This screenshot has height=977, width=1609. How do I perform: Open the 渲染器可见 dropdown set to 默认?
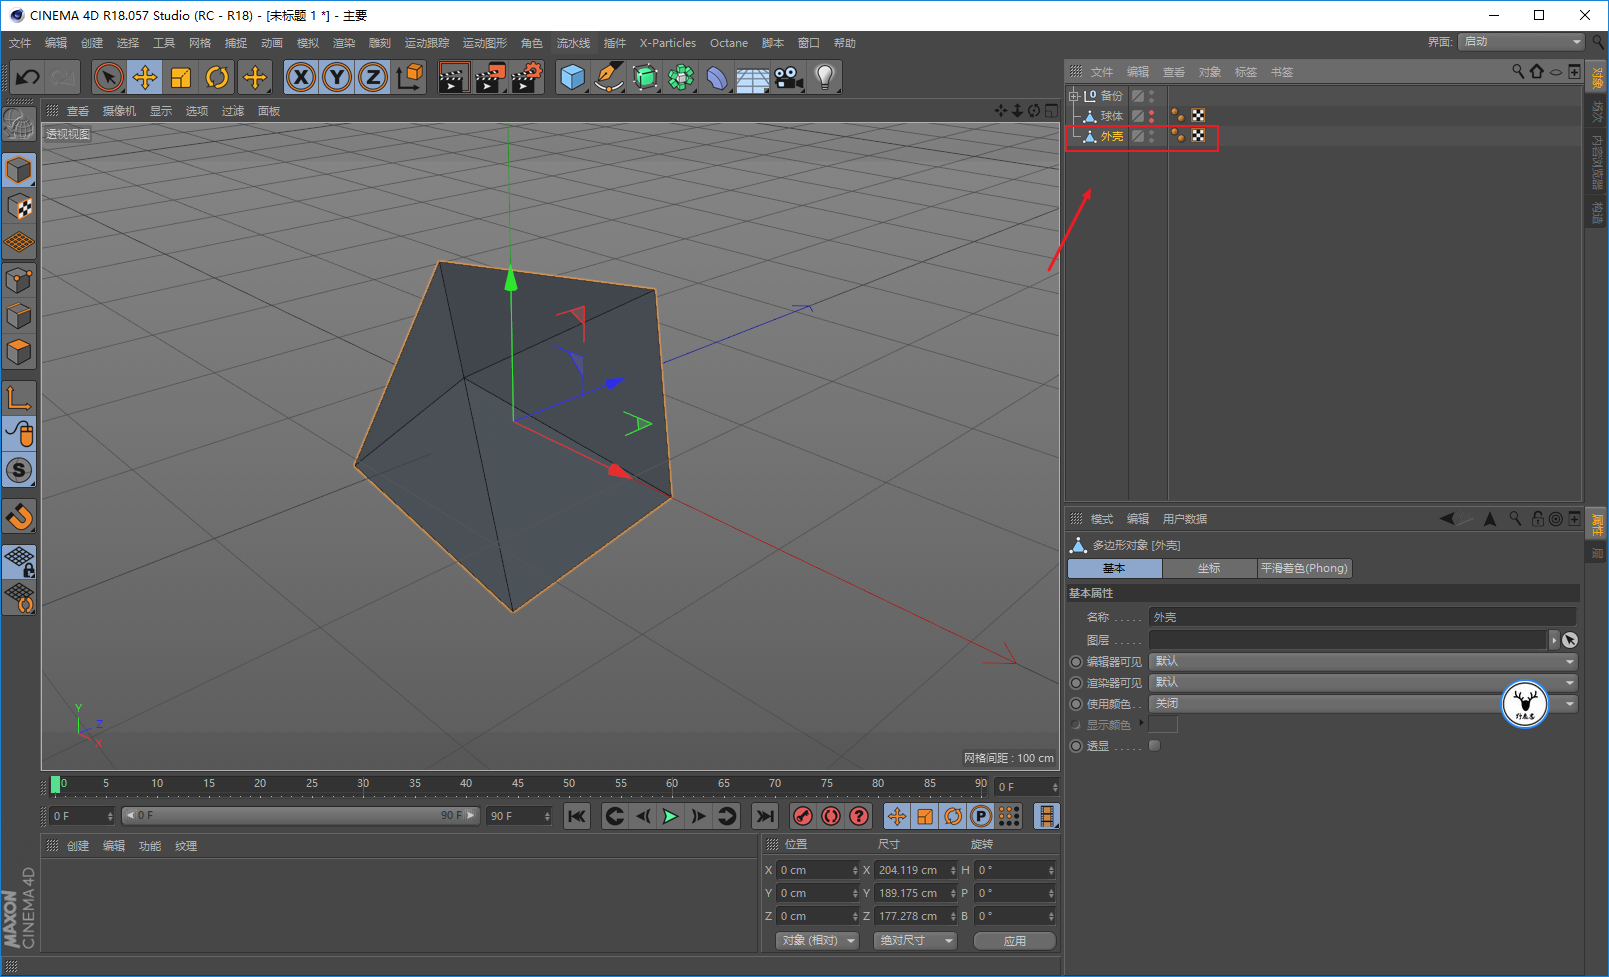pos(1363,683)
